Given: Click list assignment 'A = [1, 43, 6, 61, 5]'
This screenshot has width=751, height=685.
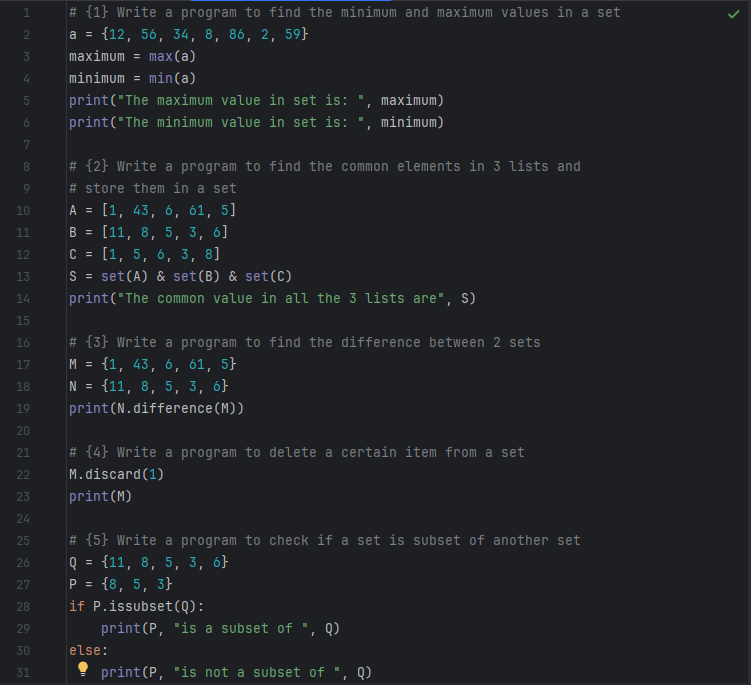Looking at the screenshot, I should click(x=152, y=211).
